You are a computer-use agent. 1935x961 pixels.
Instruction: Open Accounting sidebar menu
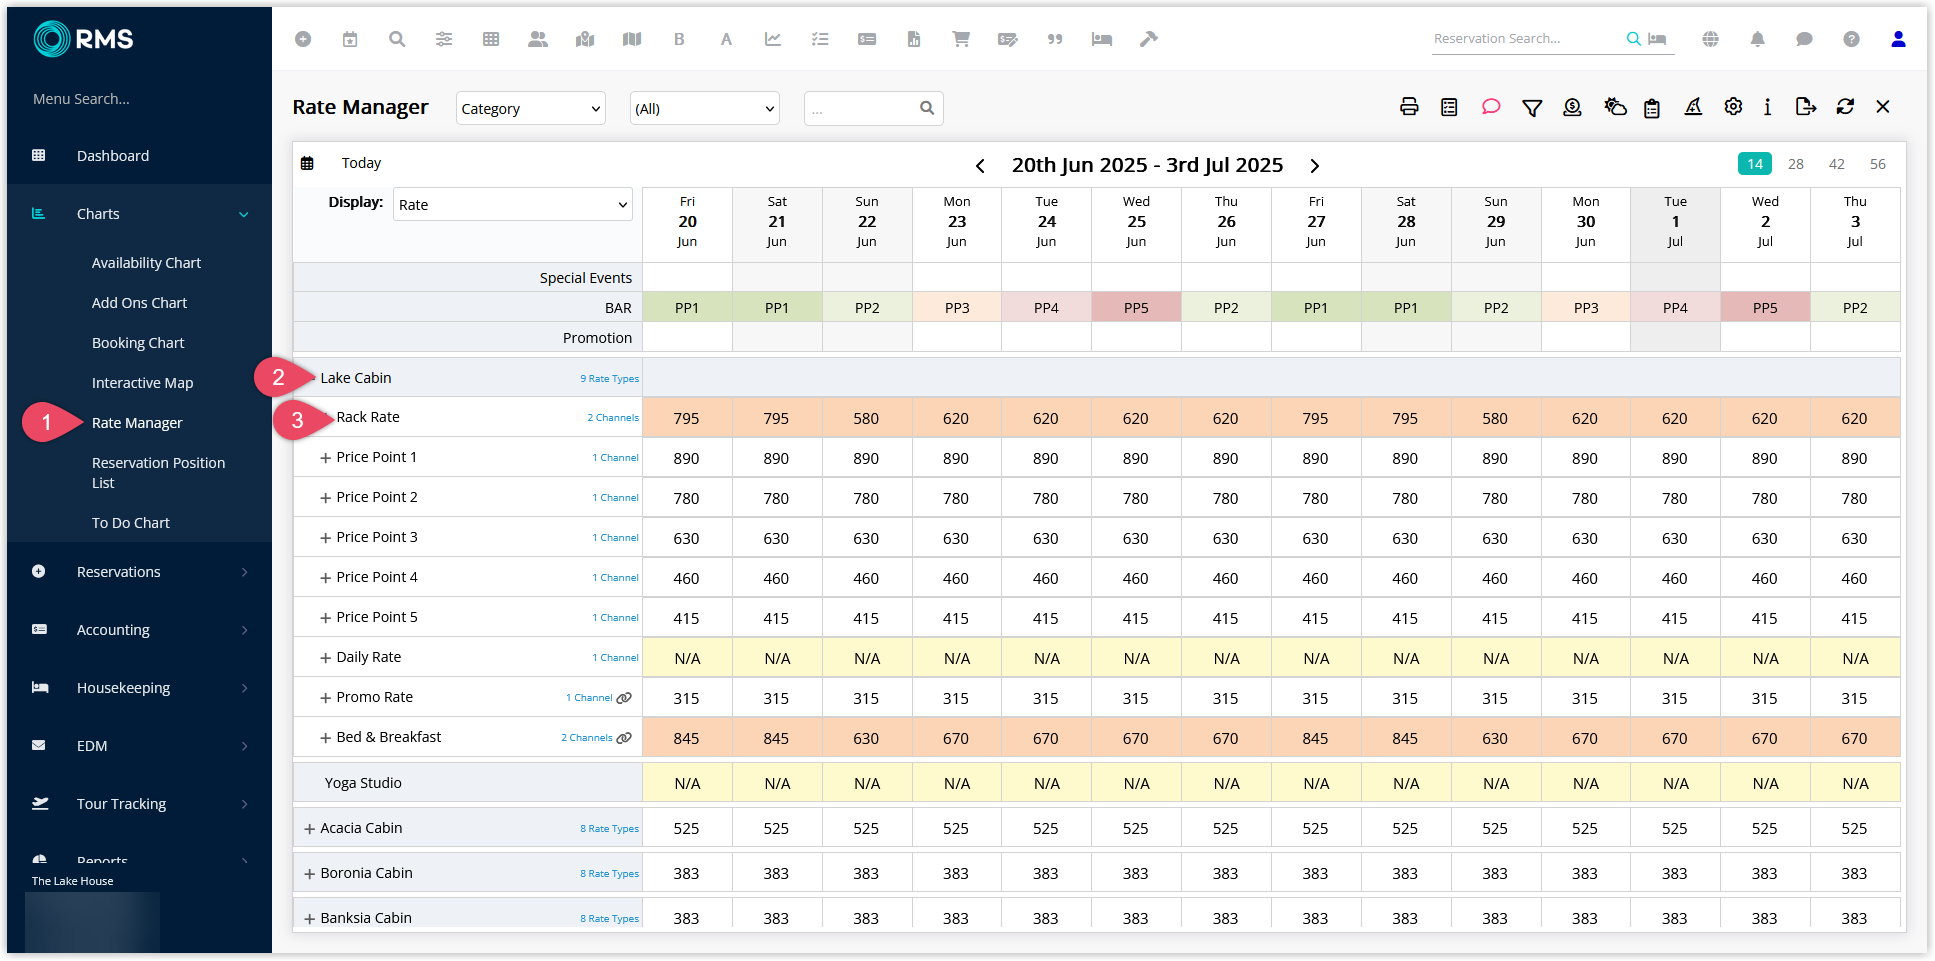[x=140, y=630]
